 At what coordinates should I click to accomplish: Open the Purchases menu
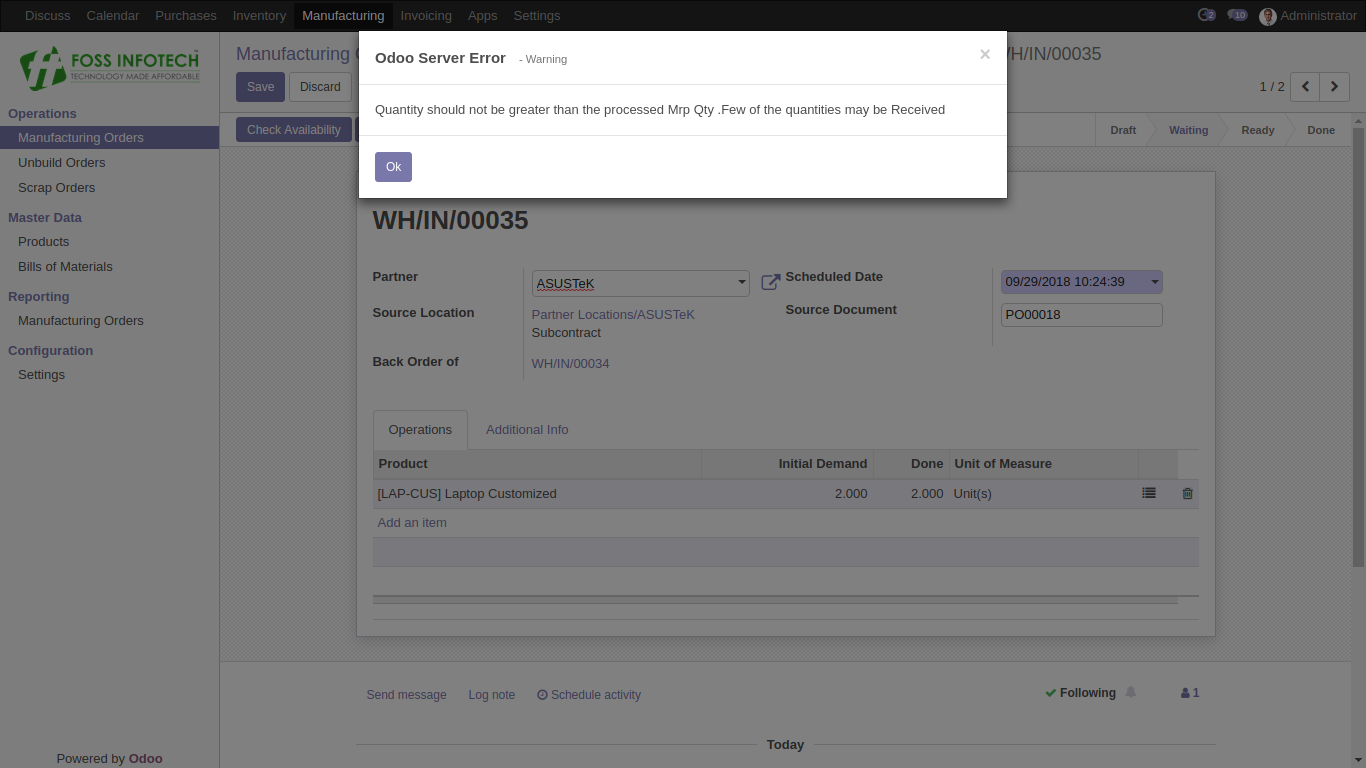pos(186,16)
